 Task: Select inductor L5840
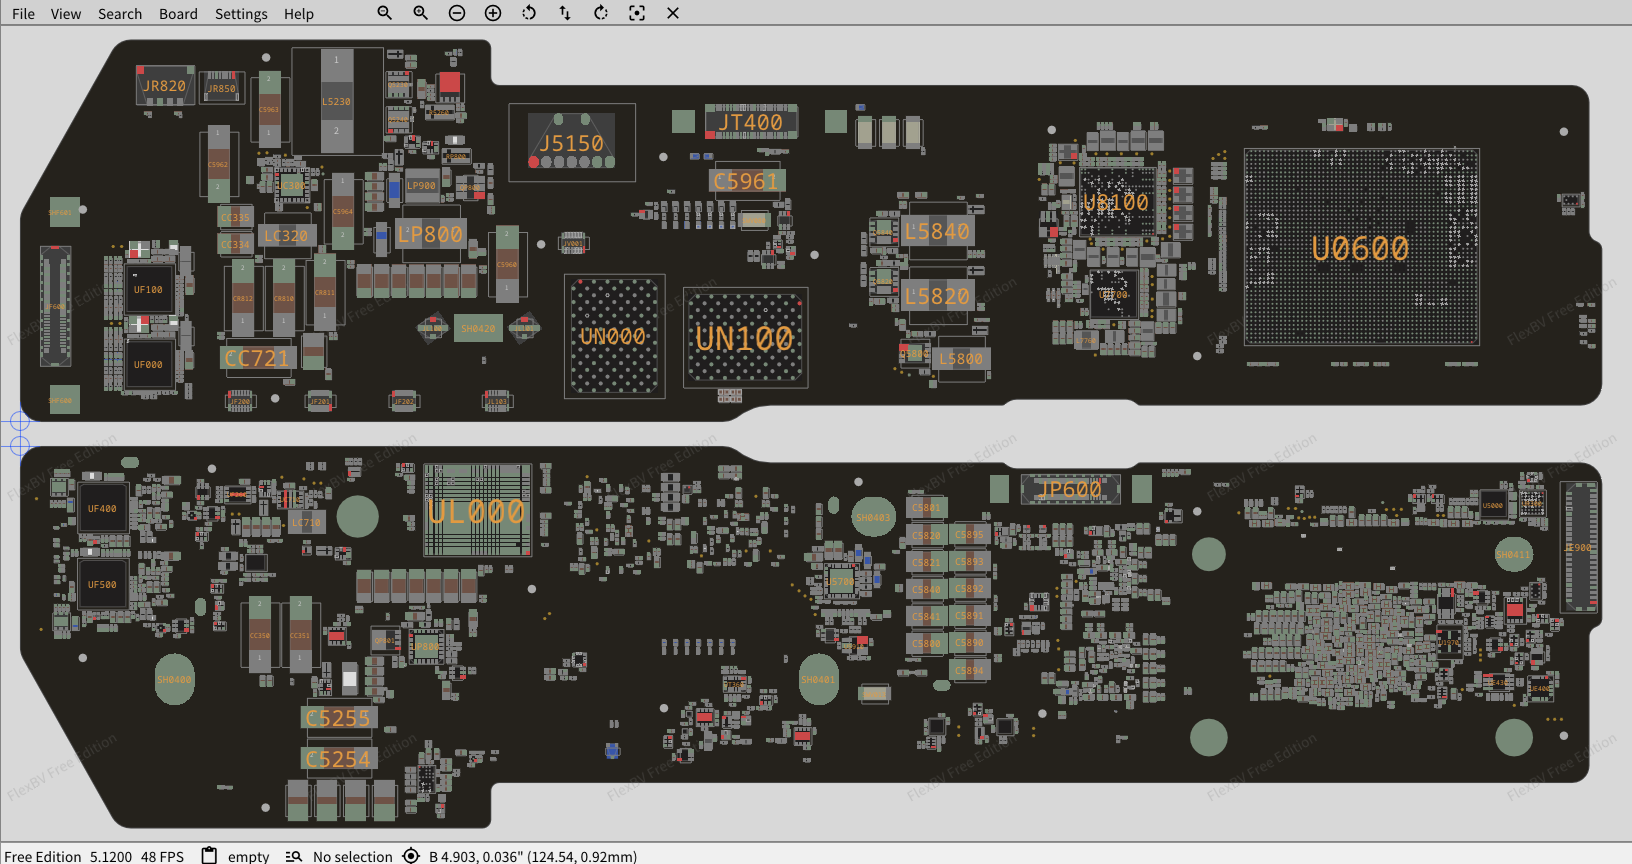[937, 232]
